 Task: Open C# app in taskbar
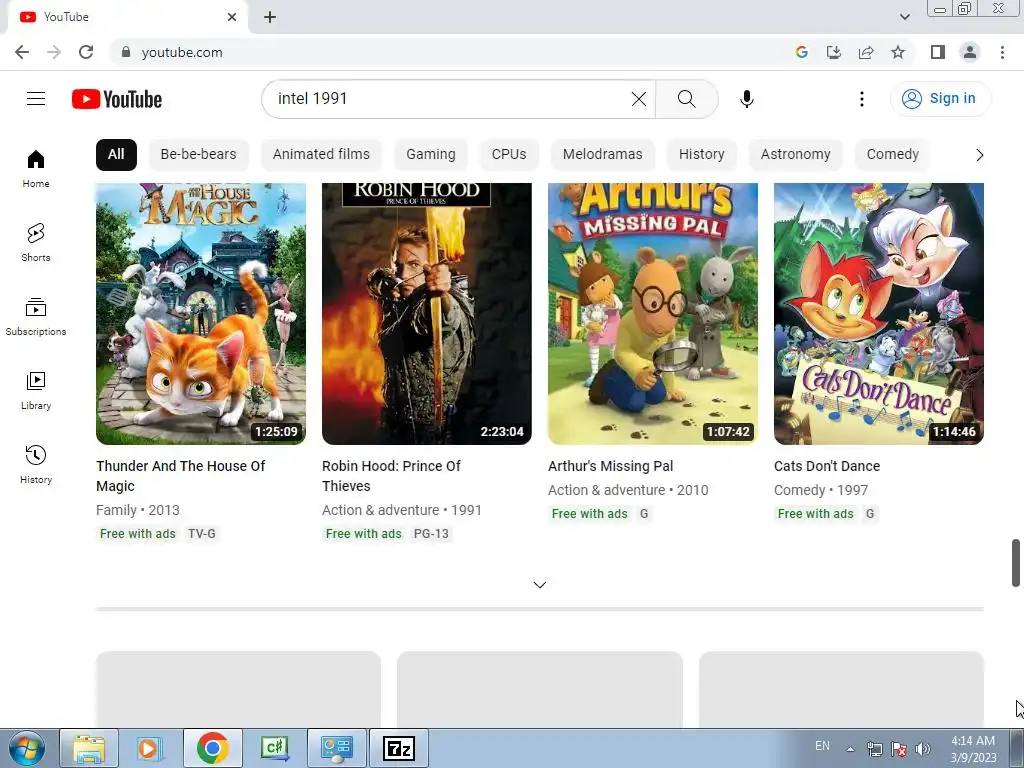pos(275,748)
